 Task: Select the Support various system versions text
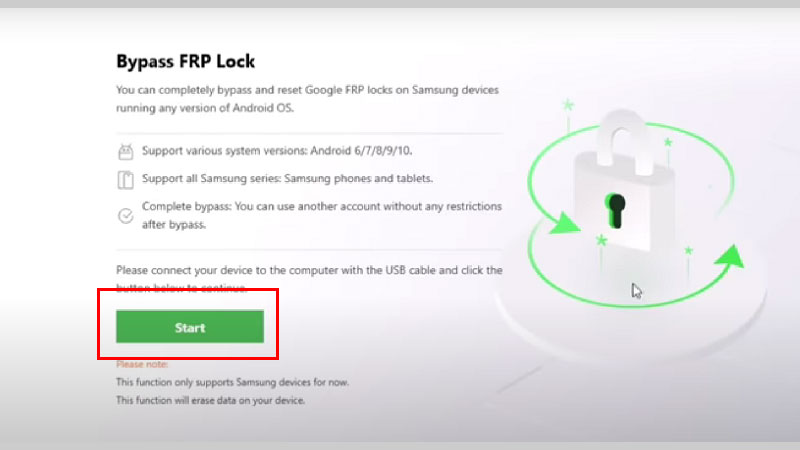tap(277, 151)
